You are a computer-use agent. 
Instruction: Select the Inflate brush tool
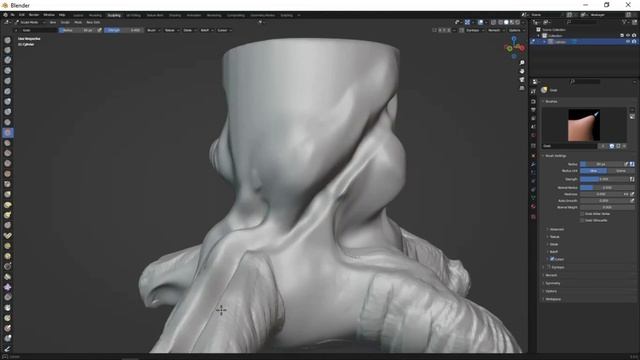(7, 102)
